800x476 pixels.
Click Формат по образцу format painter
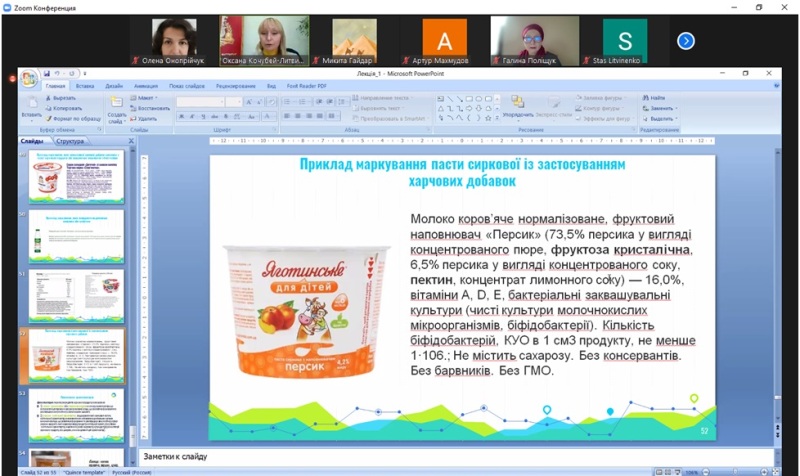(x=73, y=119)
